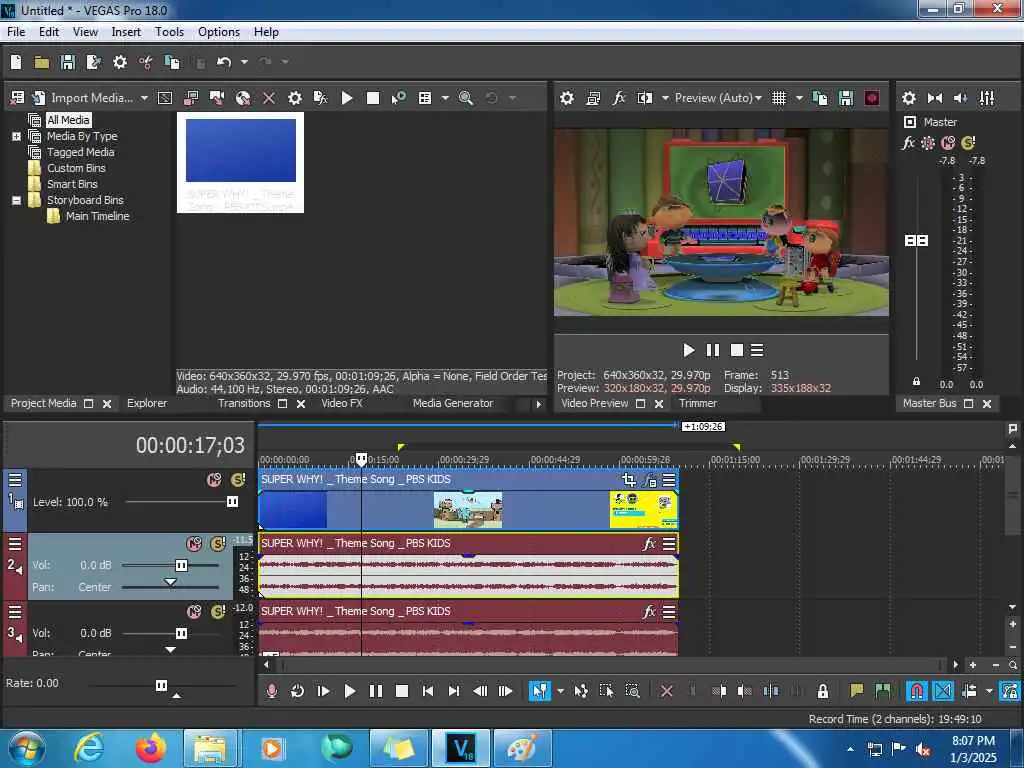Adjust video track Level slider
The height and width of the screenshot is (768, 1024).
pos(232,502)
